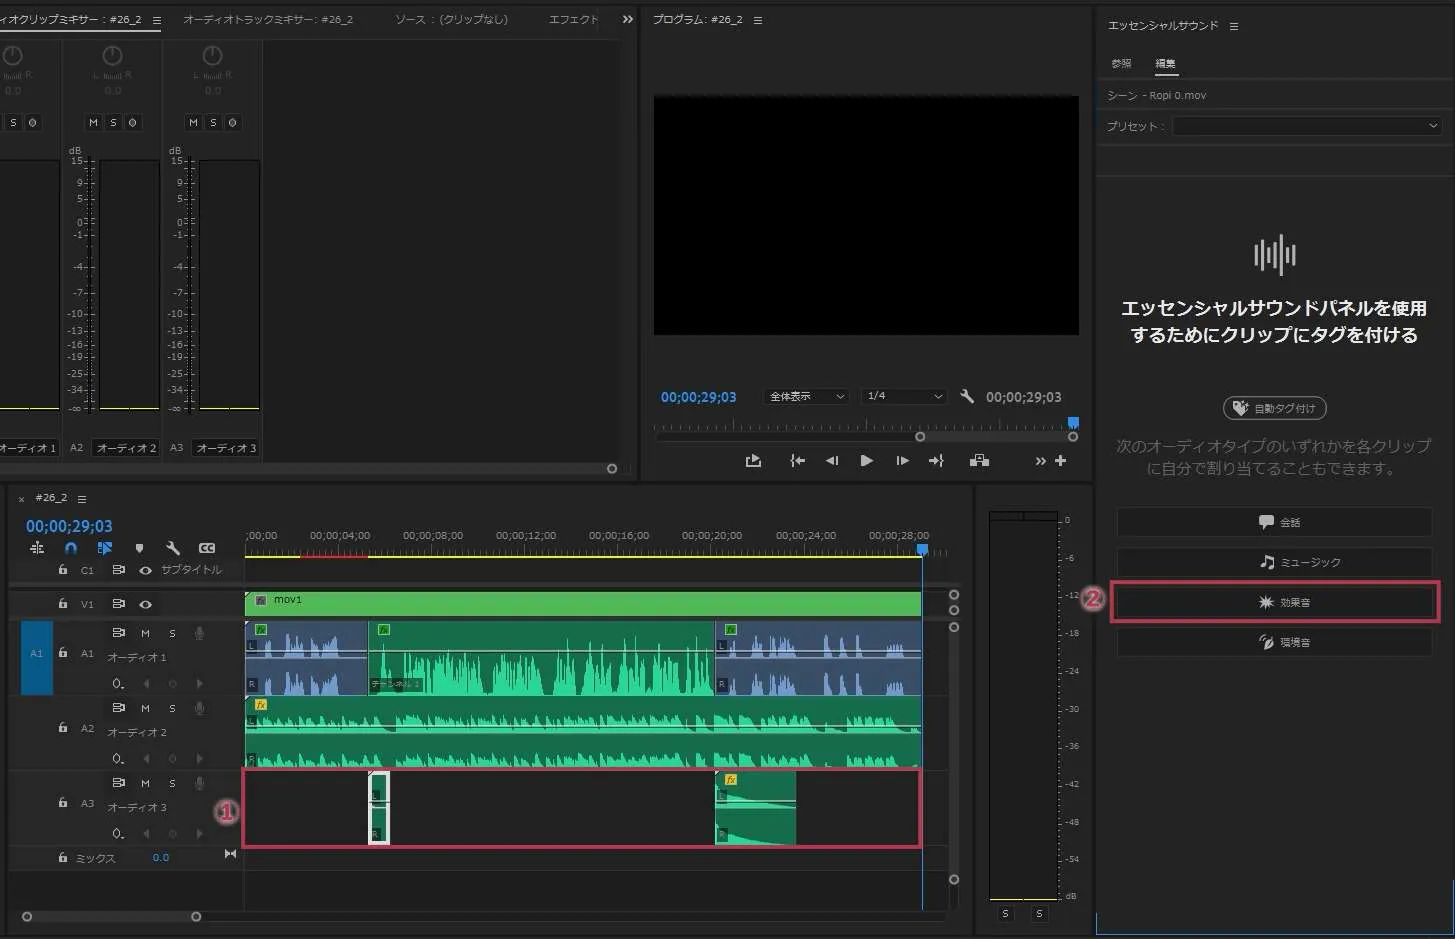This screenshot has height=939, width=1455.
Task: Click the auto-tag 自動タグ付け button
Action: click(x=1274, y=408)
